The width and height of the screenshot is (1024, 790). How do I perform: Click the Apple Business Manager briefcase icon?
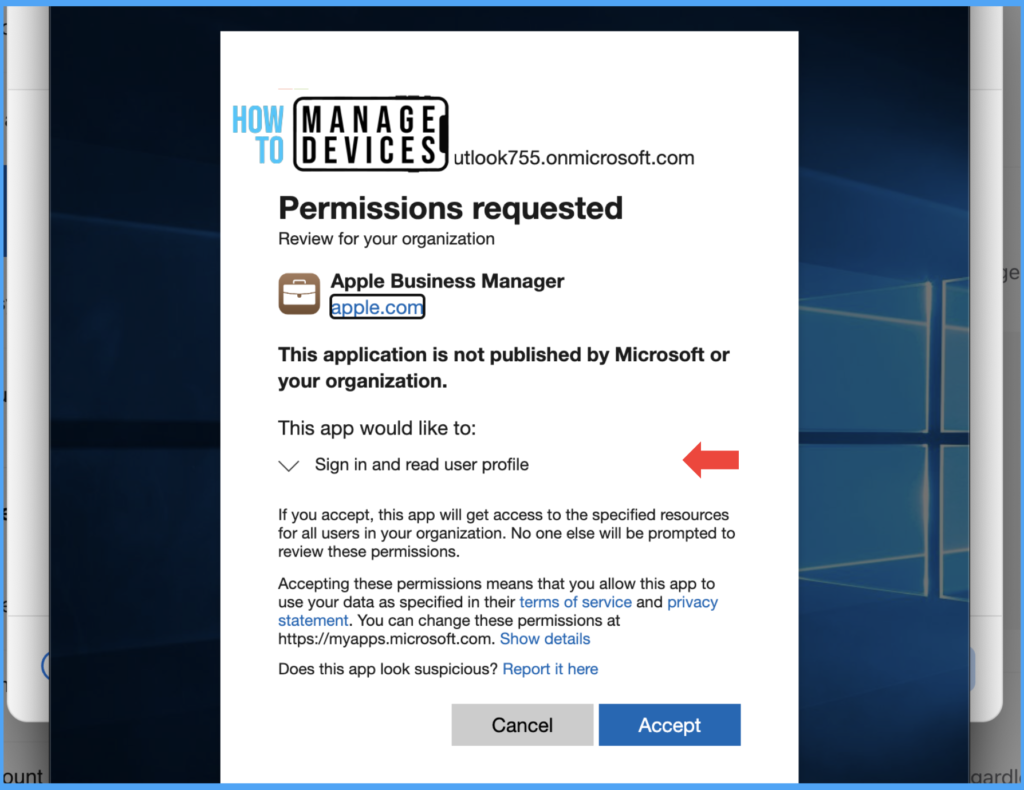(x=299, y=294)
